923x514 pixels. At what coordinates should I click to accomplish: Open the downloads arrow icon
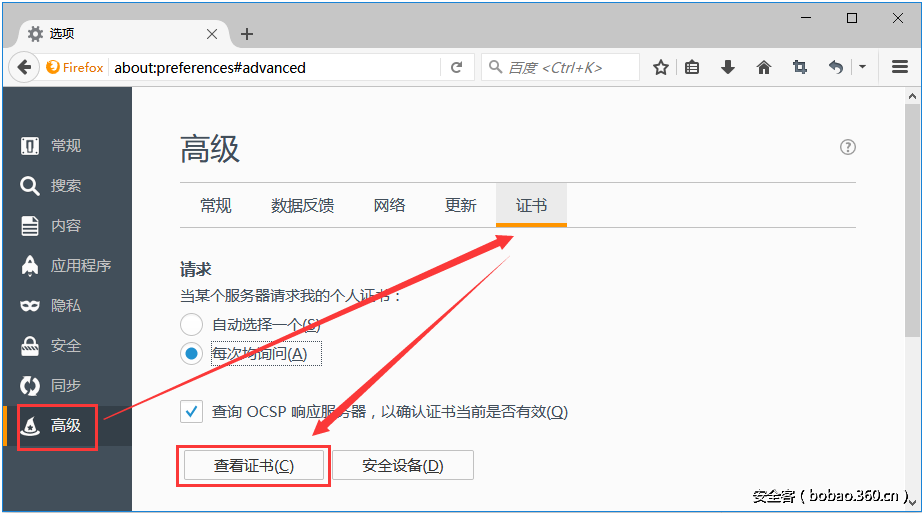pyautogui.click(x=728, y=67)
